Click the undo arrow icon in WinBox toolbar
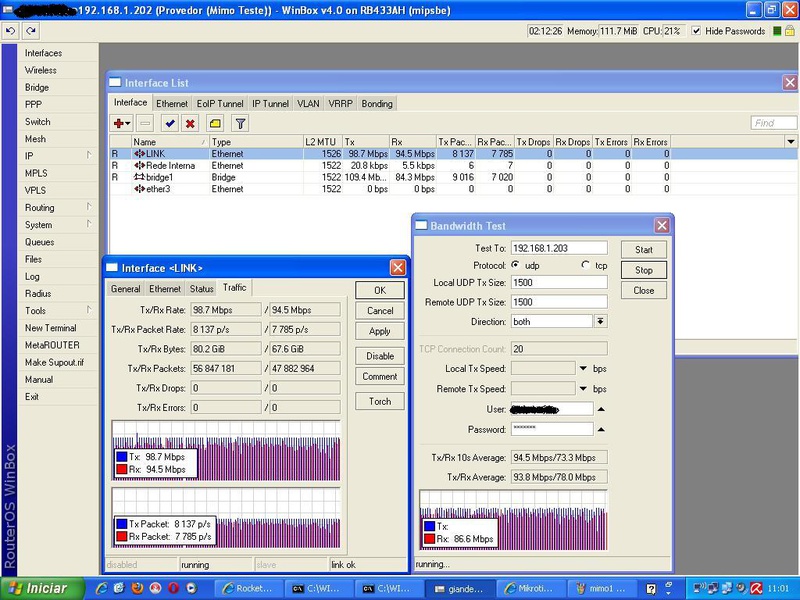 [10, 31]
